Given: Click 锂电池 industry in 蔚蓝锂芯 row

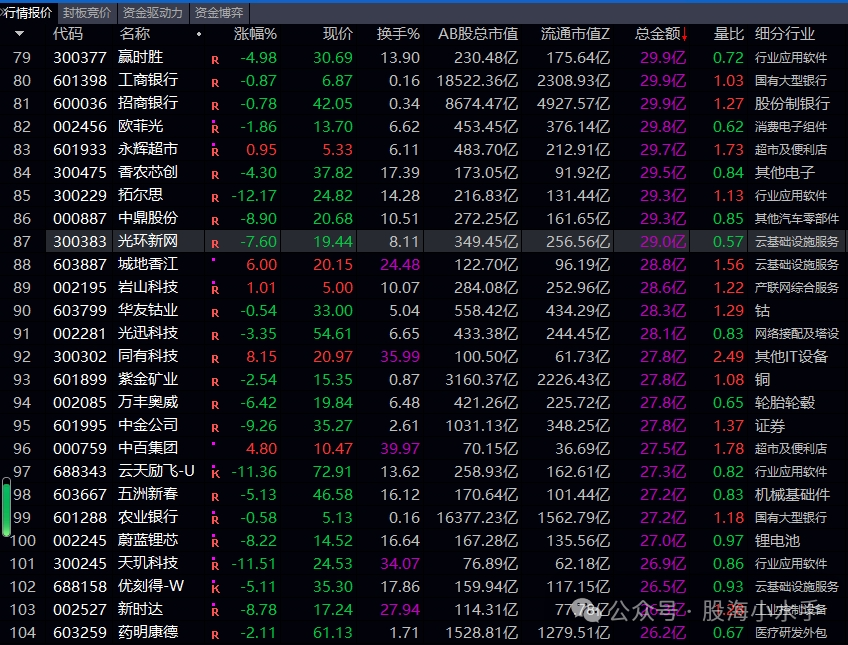Looking at the screenshot, I should click(777, 540).
